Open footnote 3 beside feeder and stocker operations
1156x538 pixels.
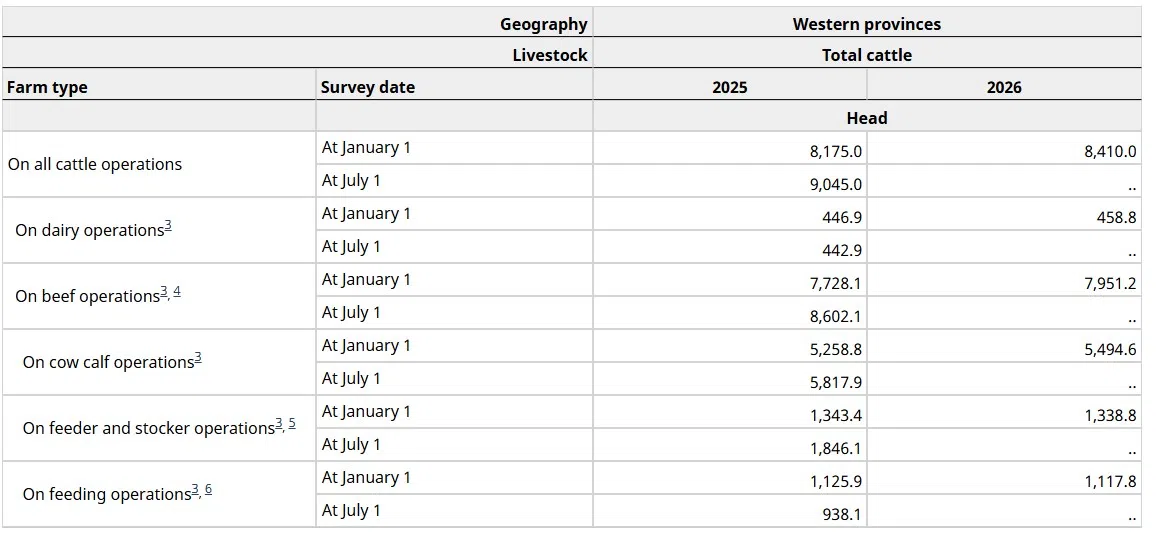pyautogui.click(x=279, y=424)
